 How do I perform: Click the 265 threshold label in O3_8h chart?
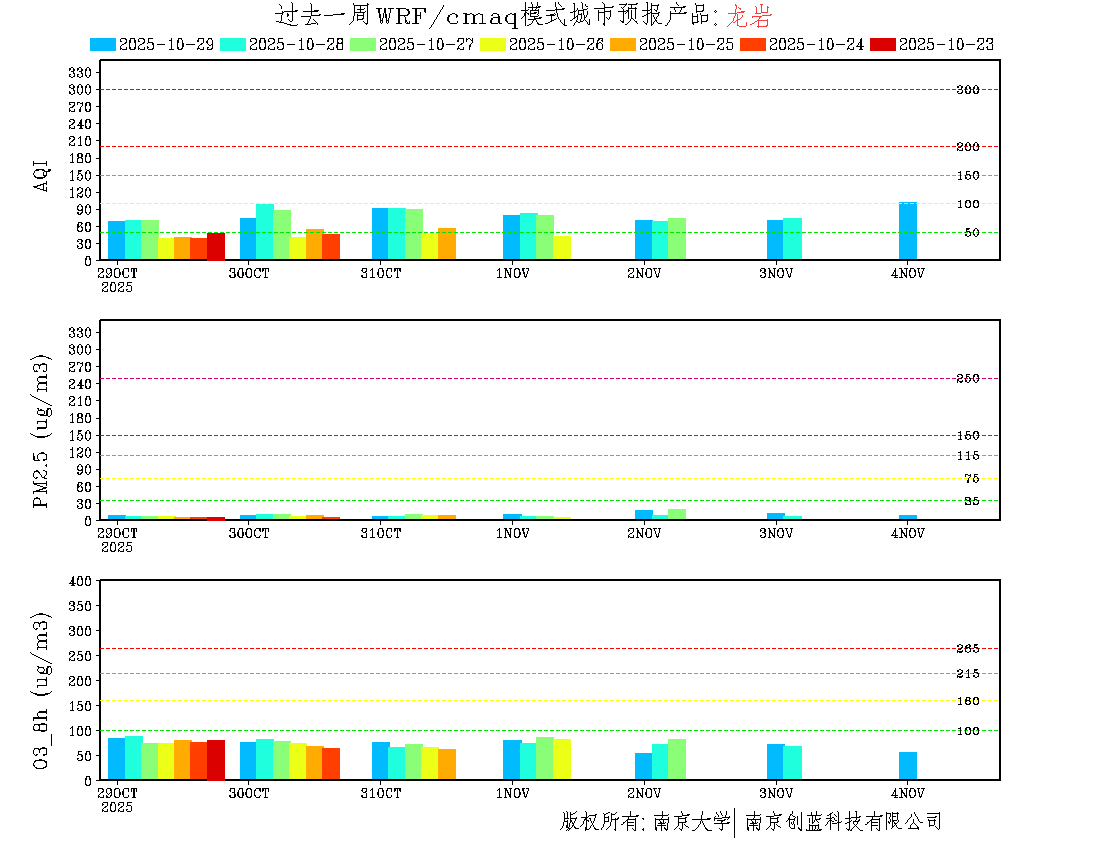click(967, 649)
